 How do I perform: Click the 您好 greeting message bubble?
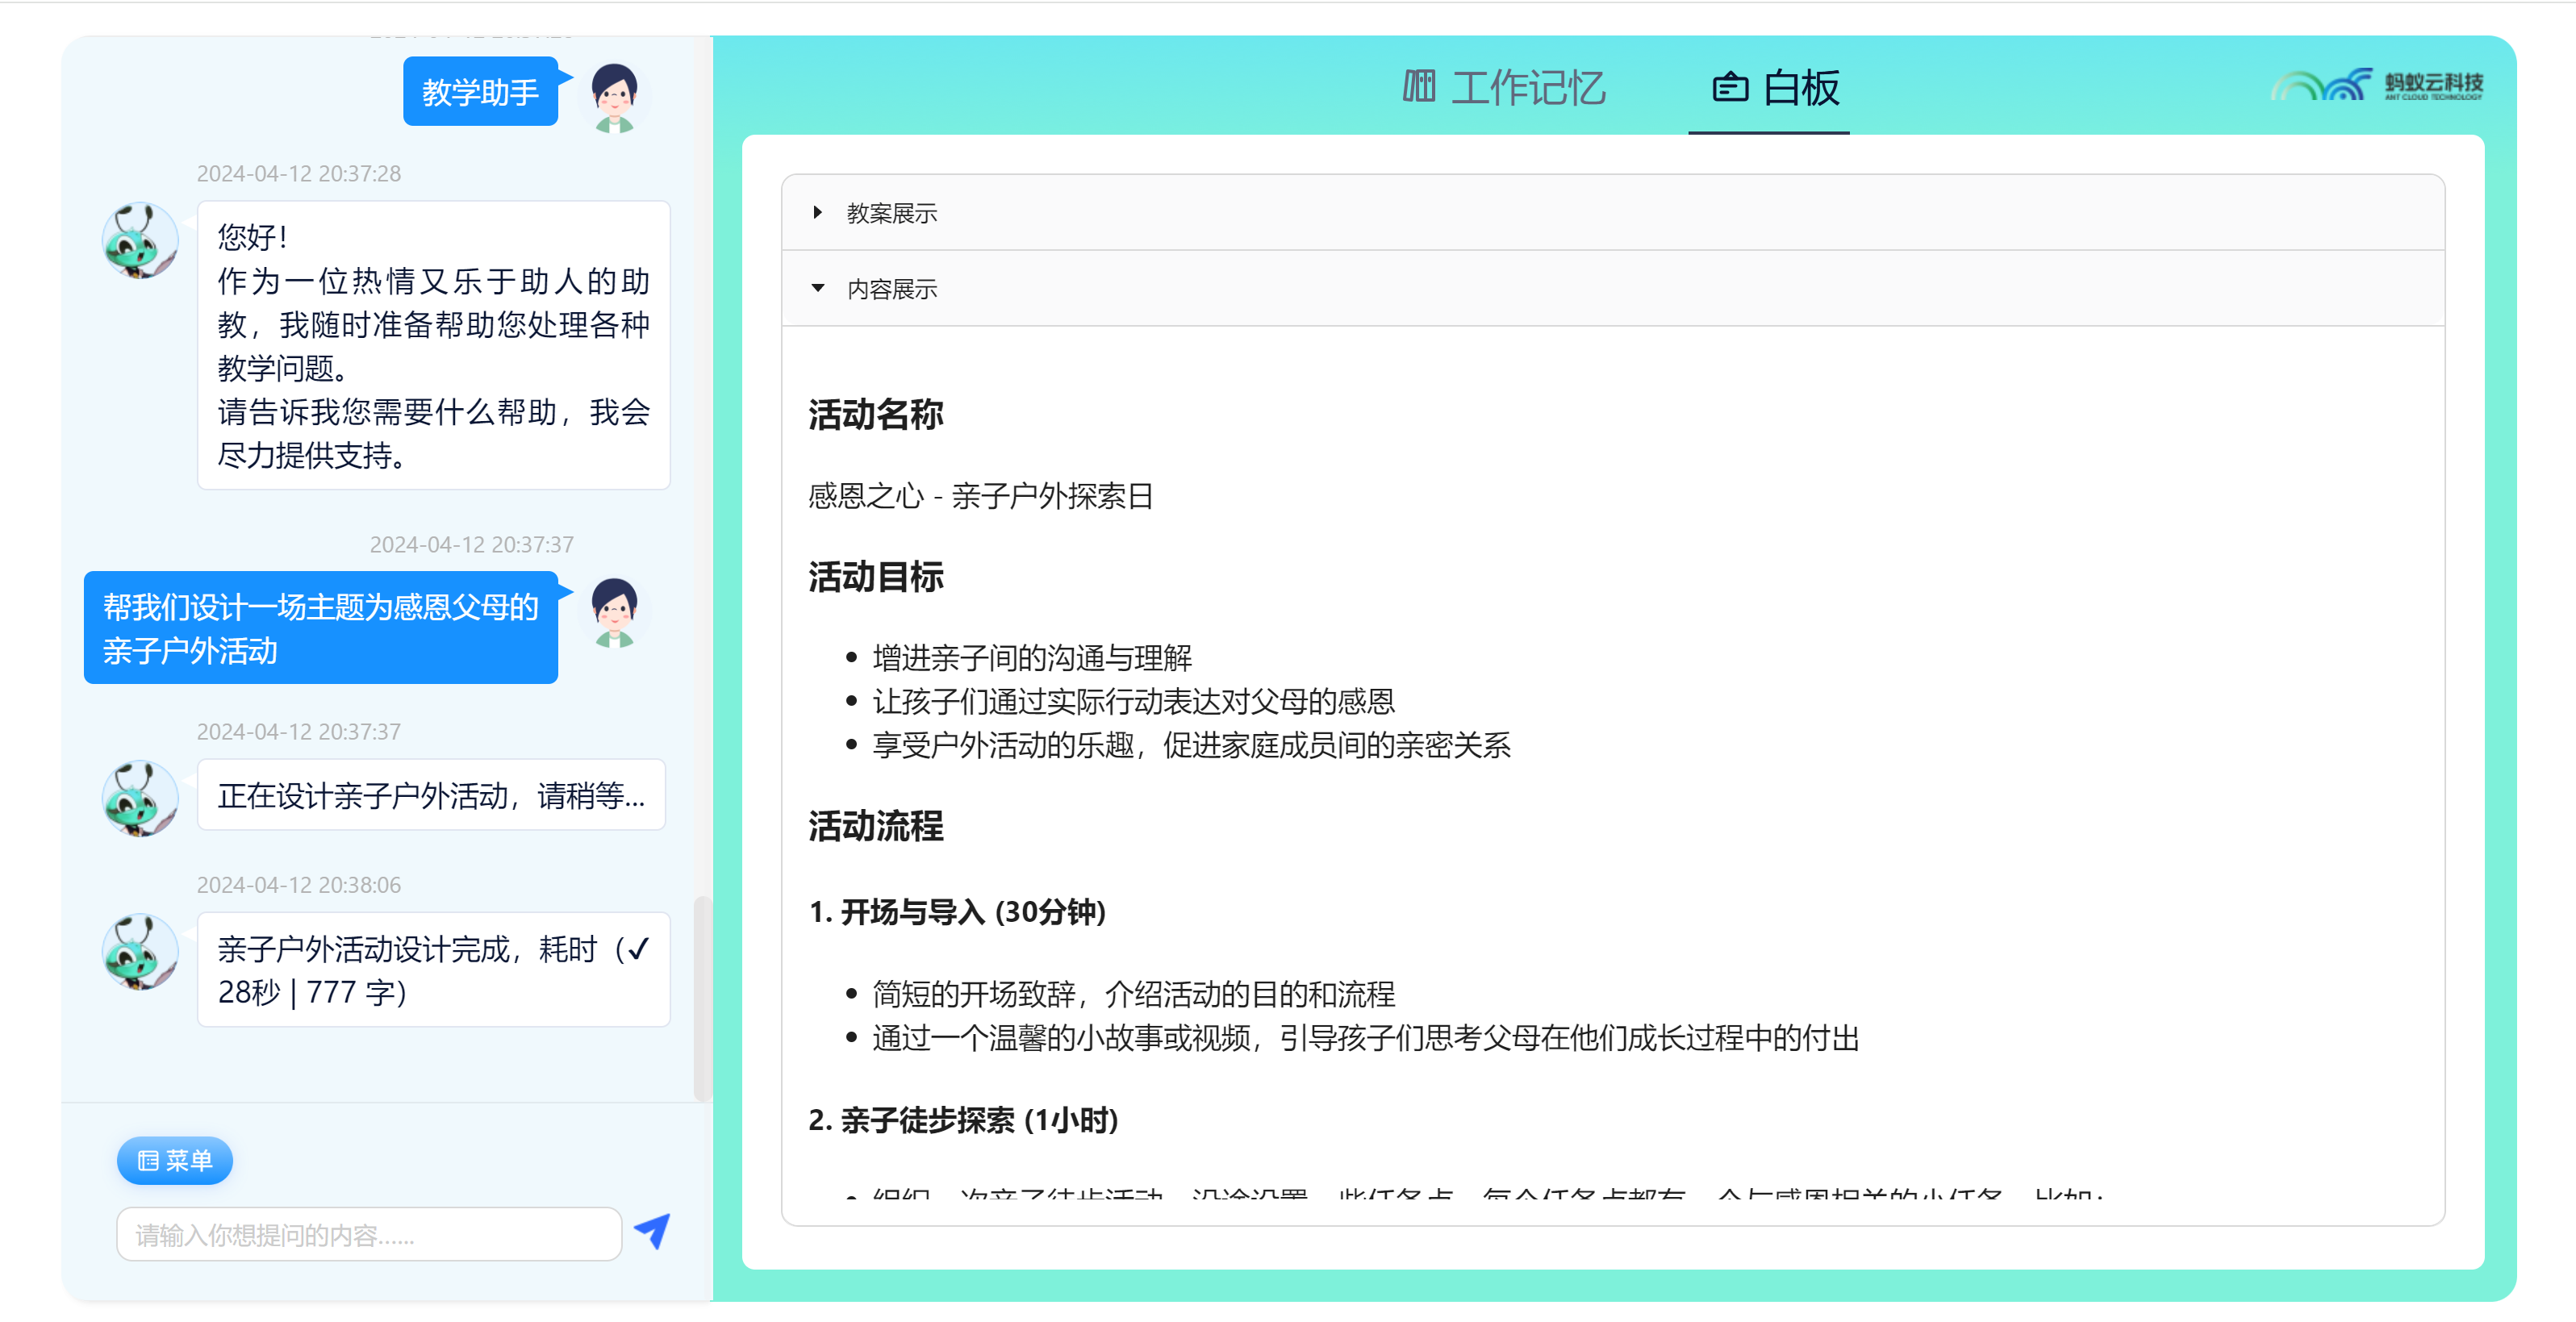click(433, 345)
